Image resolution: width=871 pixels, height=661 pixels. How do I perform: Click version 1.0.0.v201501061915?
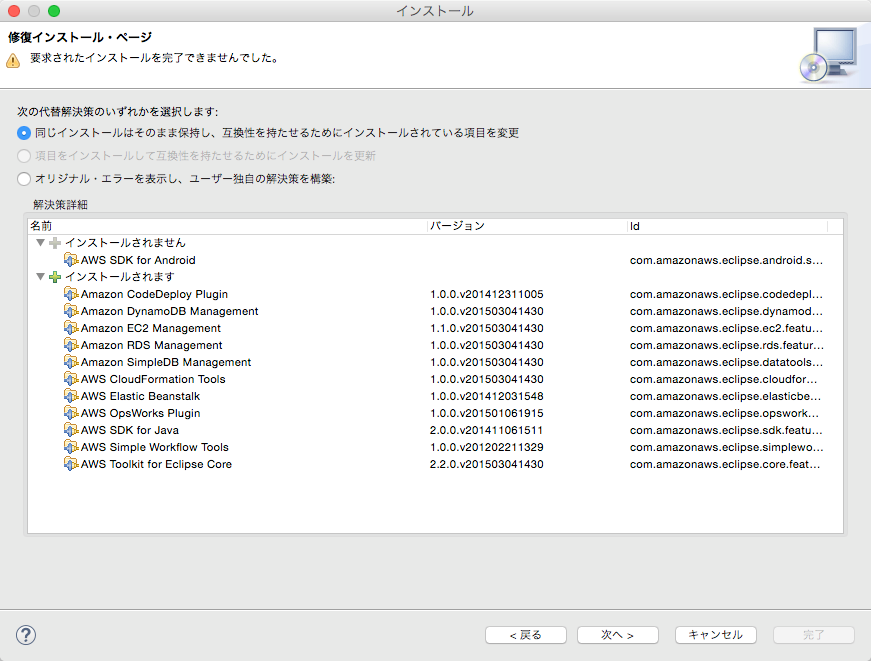coord(487,413)
